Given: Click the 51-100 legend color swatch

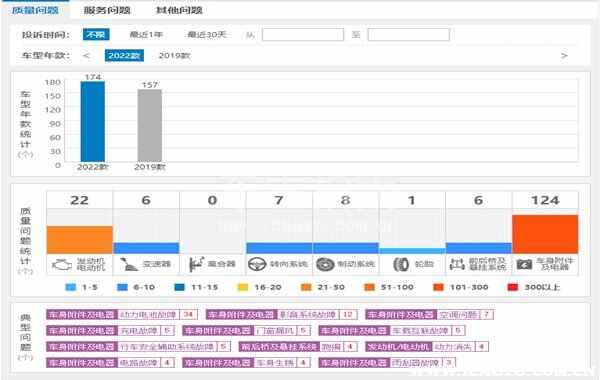Looking at the screenshot, I should tap(369, 287).
